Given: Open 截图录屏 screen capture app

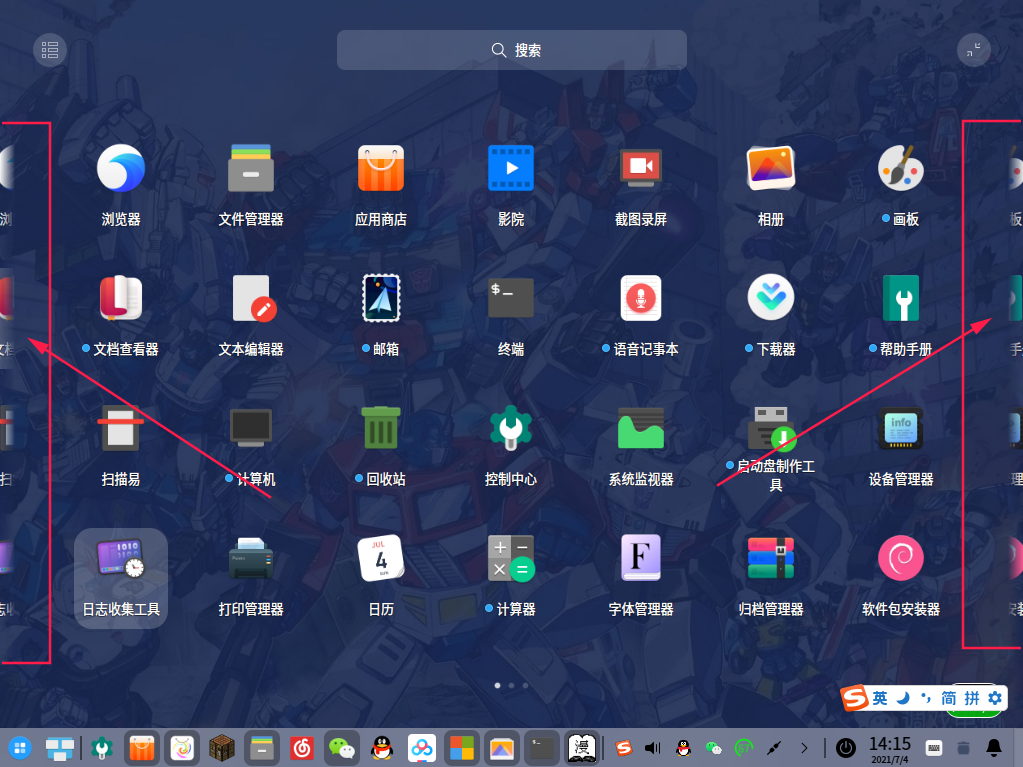Looking at the screenshot, I should 641,168.
